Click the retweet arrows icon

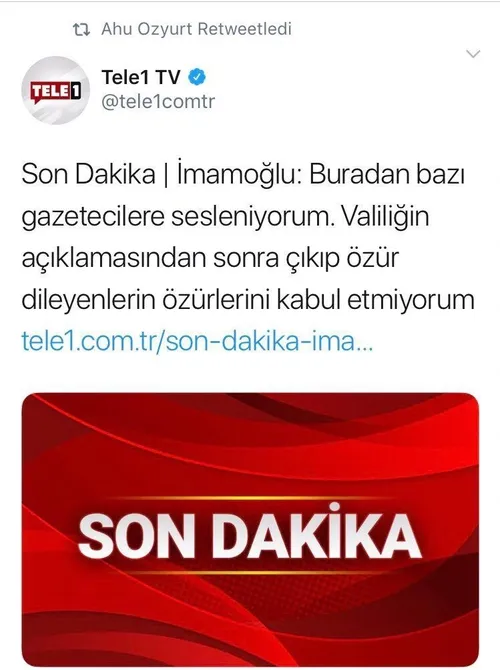coord(81,29)
